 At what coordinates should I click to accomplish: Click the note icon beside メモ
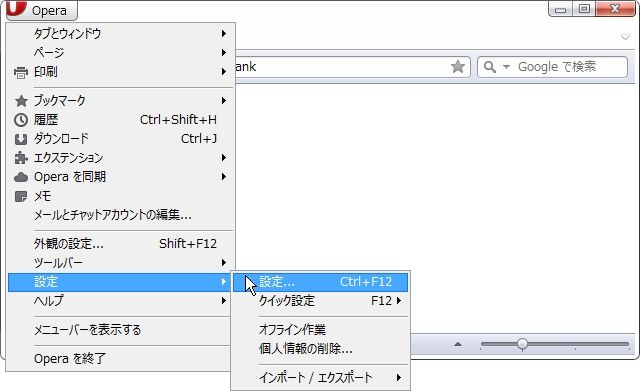coord(21,196)
